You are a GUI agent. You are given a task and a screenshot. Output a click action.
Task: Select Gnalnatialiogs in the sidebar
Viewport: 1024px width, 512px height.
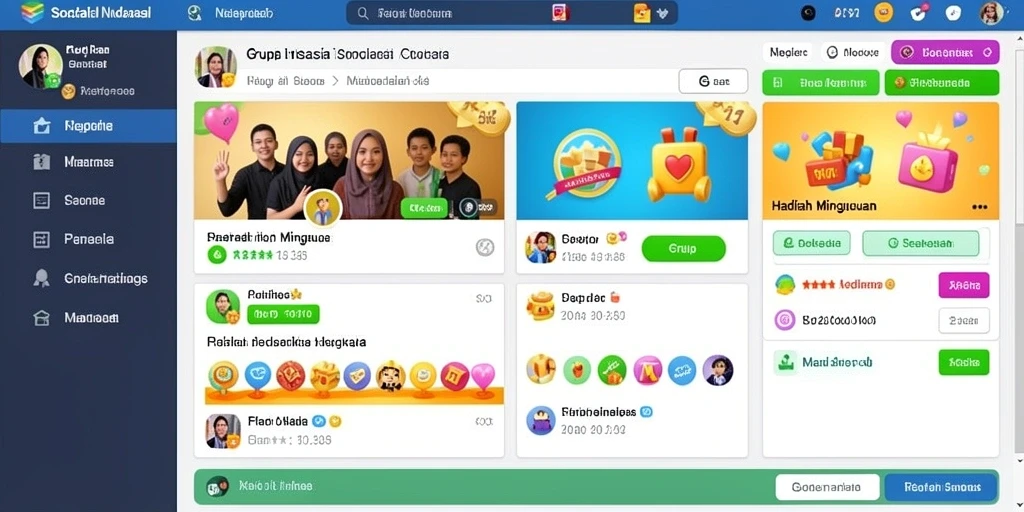(x=88, y=279)
